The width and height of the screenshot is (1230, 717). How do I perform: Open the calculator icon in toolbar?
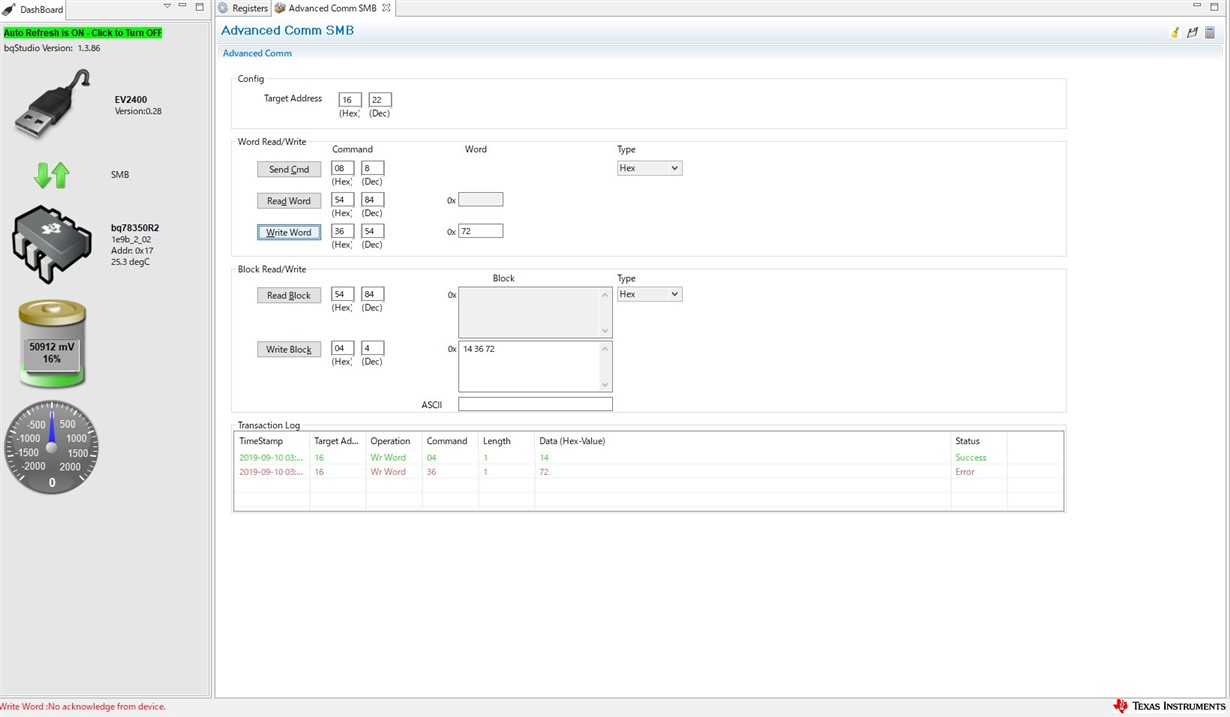1209,33
